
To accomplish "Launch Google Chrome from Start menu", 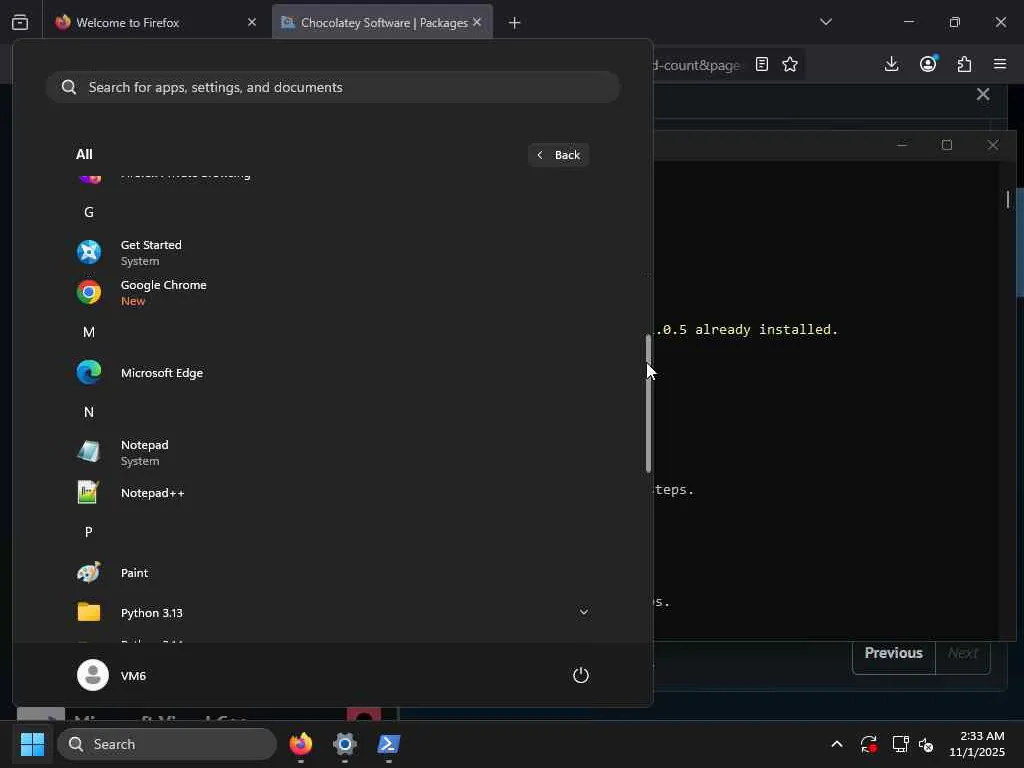I will pyautogui.click(x=333, y=293).
